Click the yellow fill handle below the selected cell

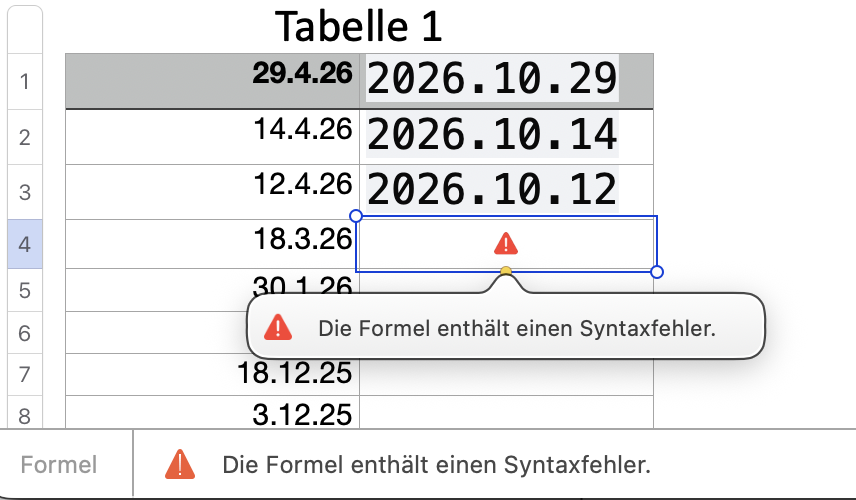506,271
